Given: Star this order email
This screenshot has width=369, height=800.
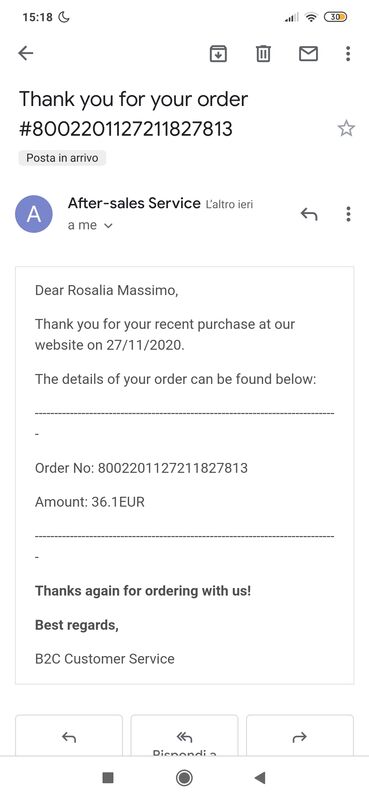Looking at the screenshot, I should coord(346,128).
